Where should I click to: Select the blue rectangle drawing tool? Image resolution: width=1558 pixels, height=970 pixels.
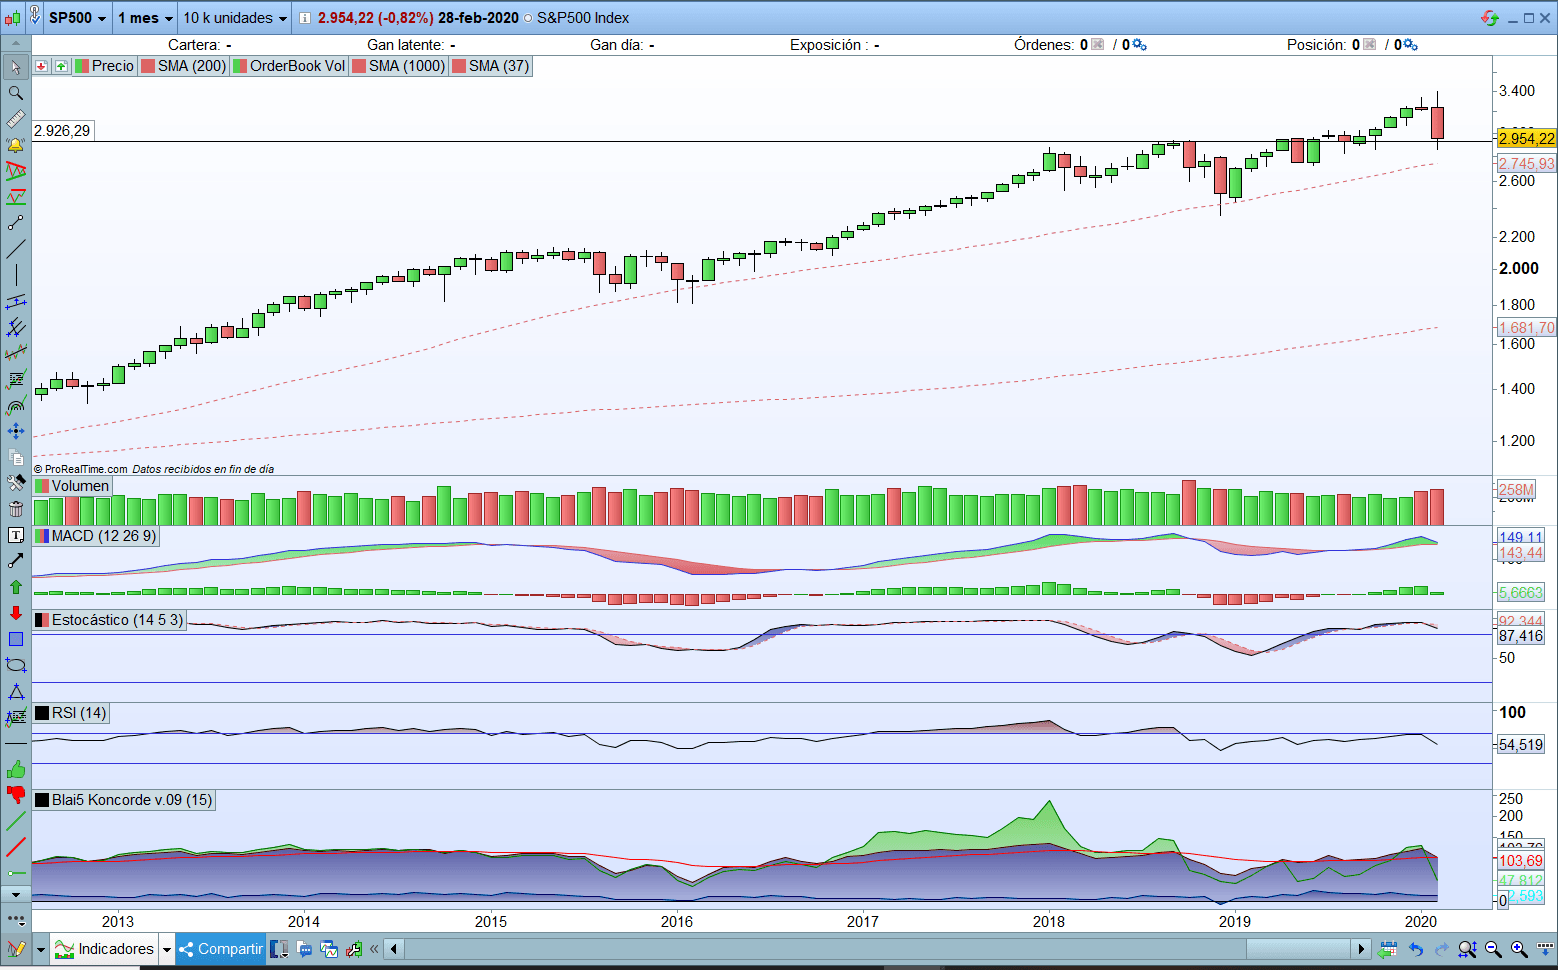click(x=15, y=639)
